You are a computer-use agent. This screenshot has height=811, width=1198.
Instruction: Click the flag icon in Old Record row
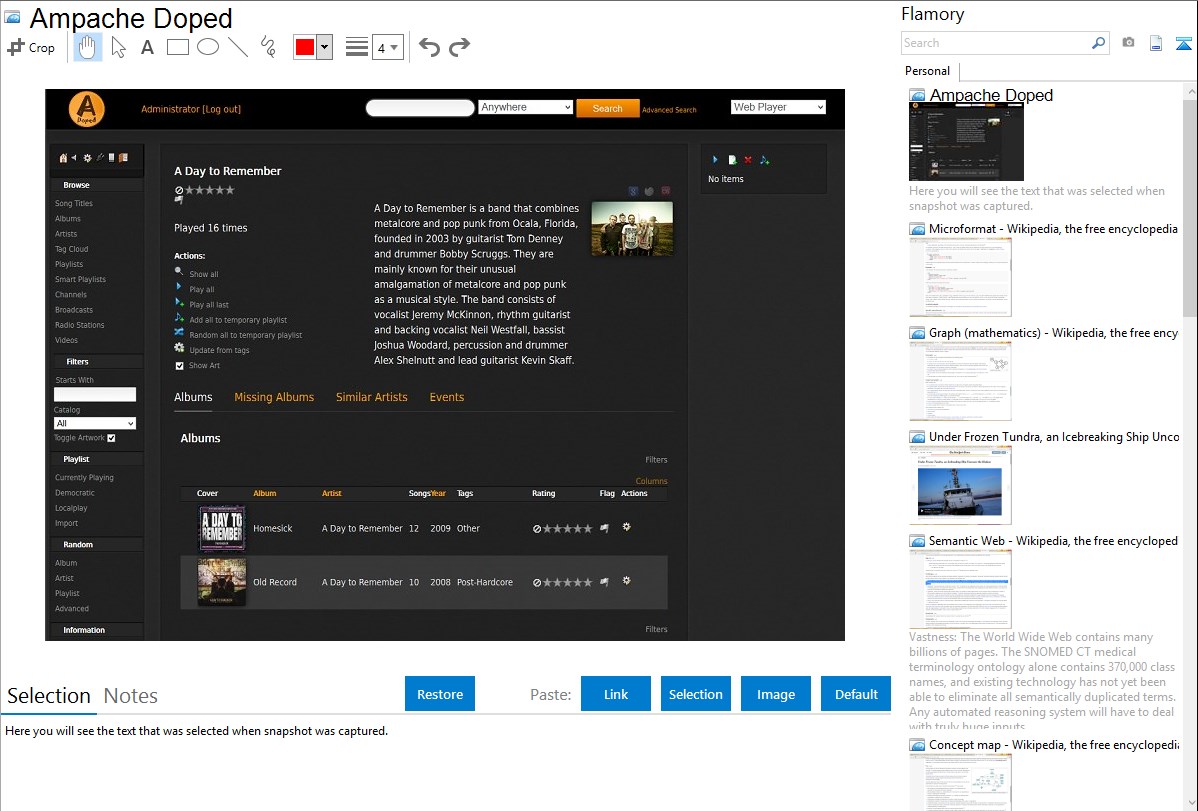604,582
